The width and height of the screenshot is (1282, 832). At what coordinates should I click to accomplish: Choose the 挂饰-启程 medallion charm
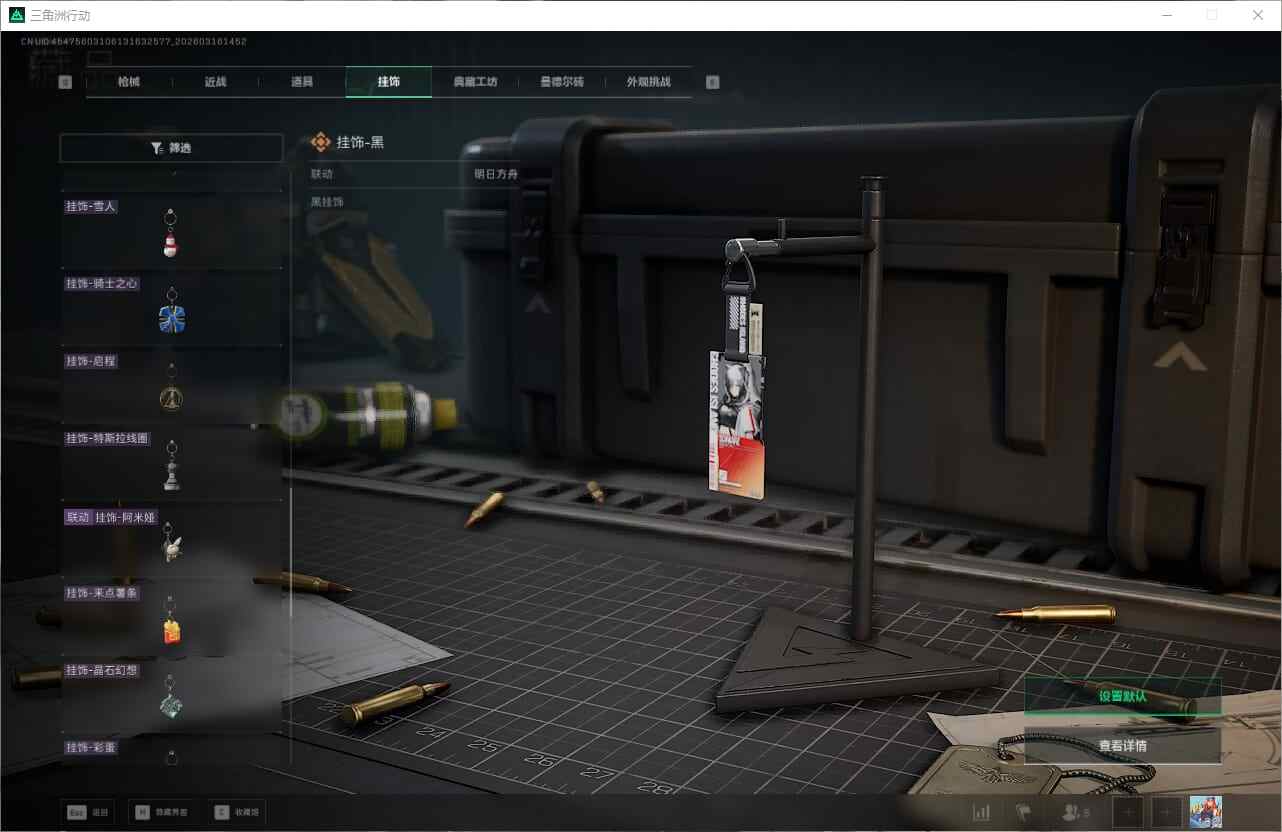pos(171,385)
